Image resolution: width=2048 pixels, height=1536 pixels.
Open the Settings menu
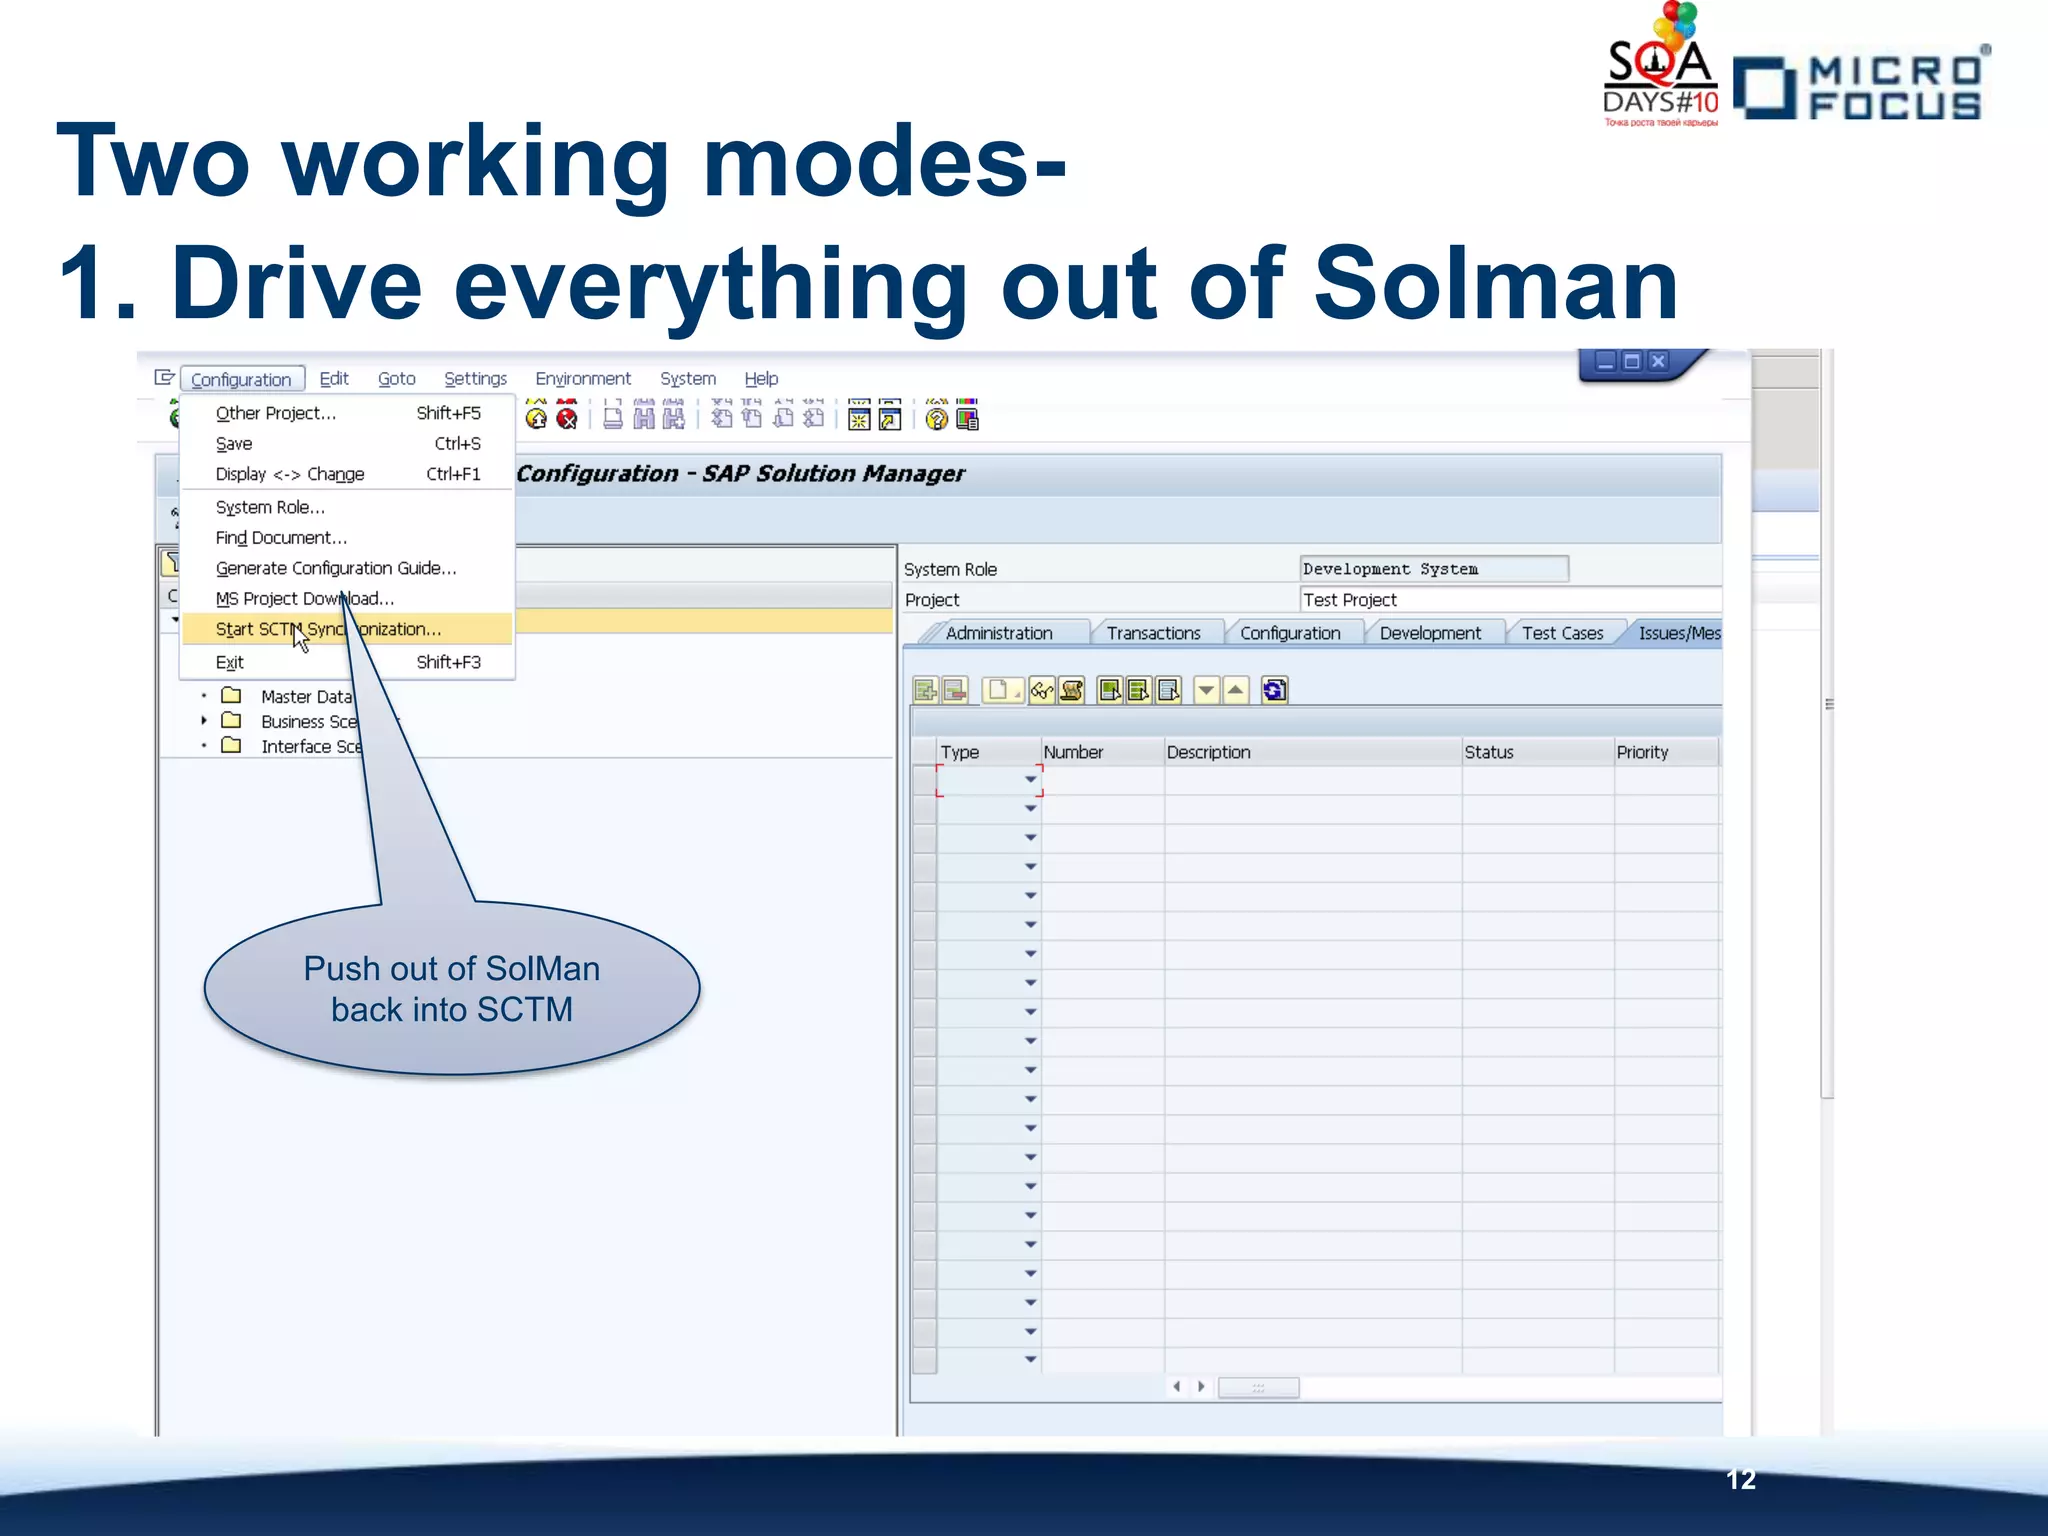[x=476, y=379]
